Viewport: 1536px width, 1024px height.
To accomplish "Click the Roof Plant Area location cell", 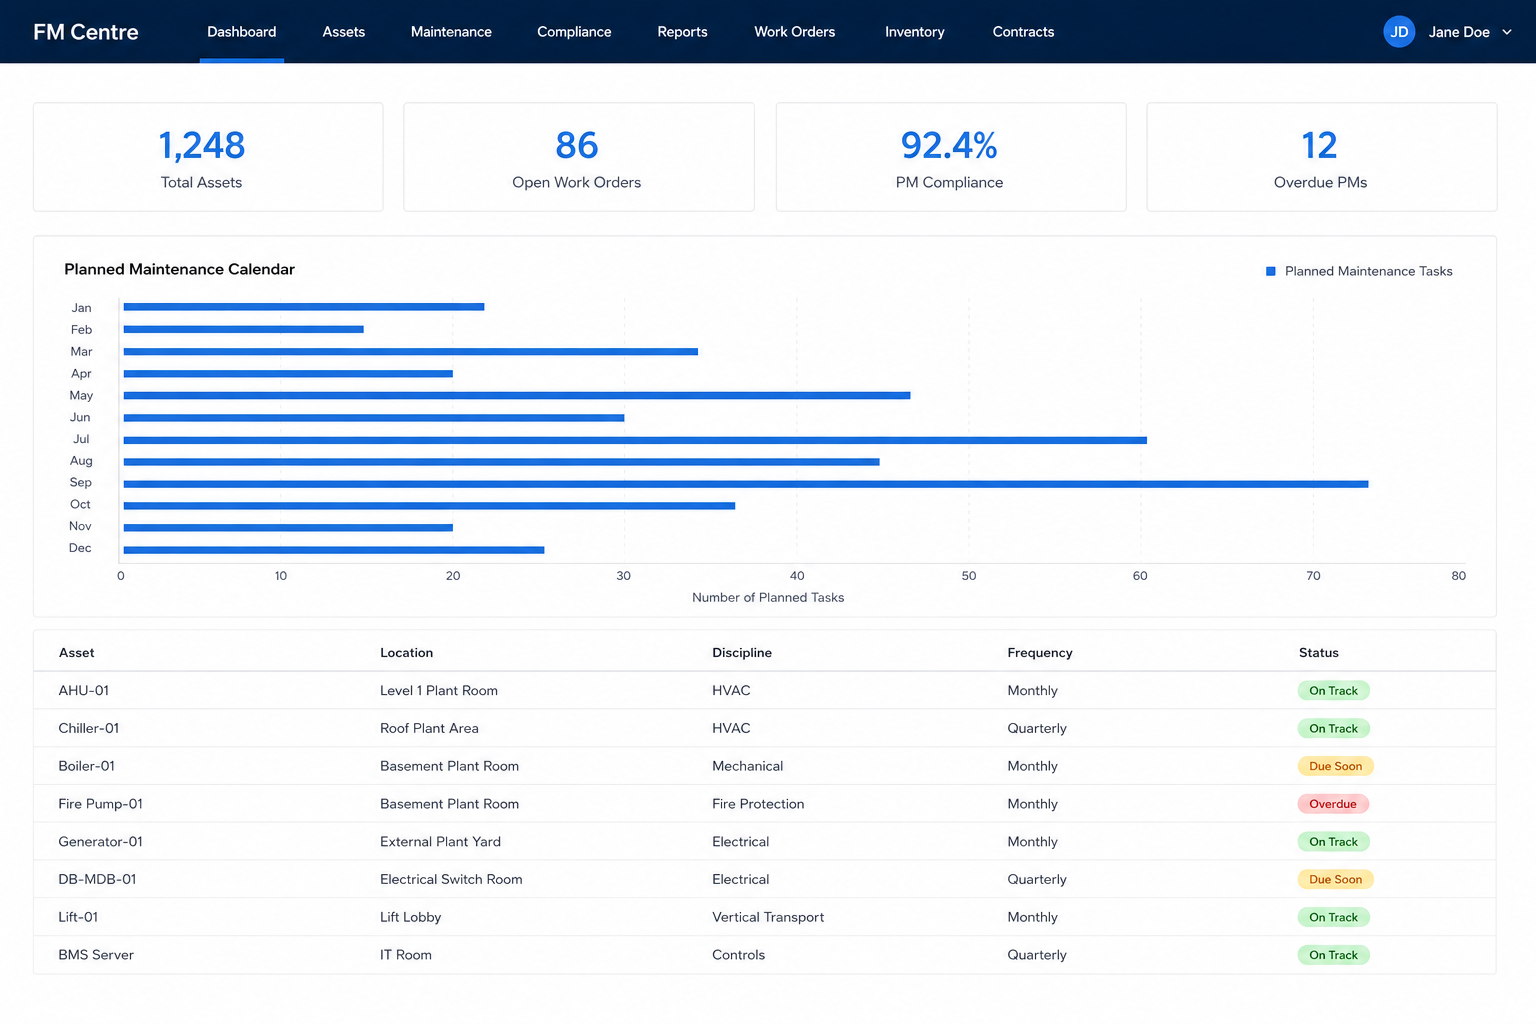I will click(430, 729).
